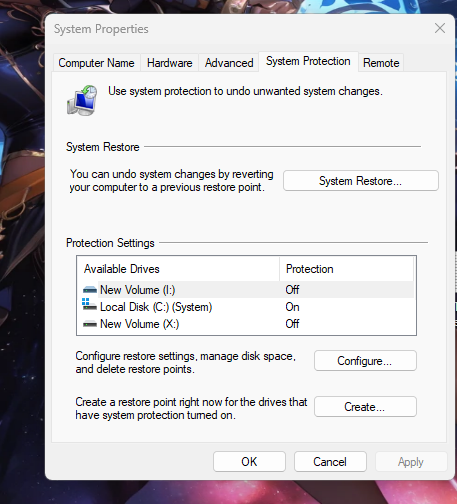The image size is (457, 504).
Task: Select the Local Disk (C:) Windows drive icon
Action: point(89,305)
